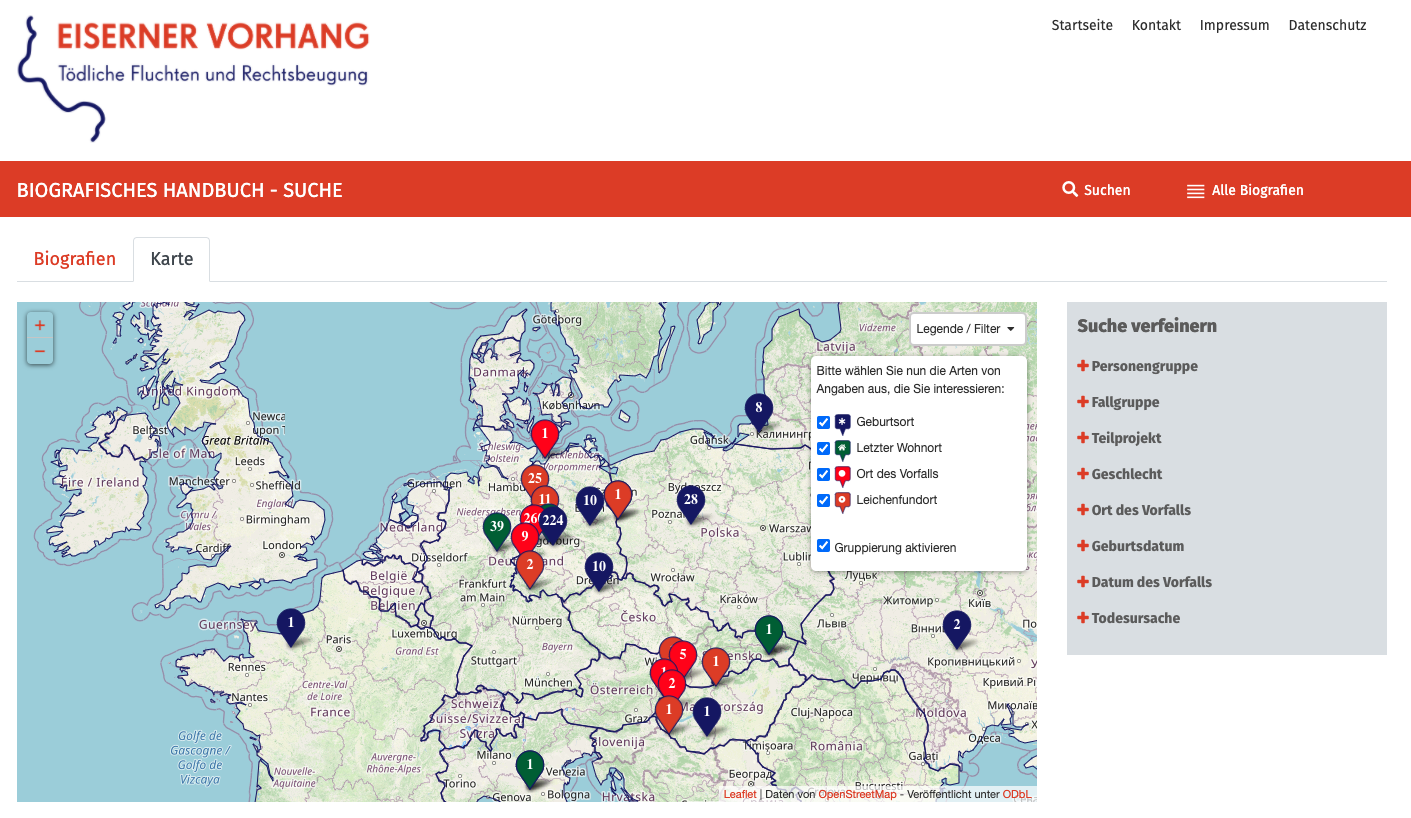Expand the Teilprojekt filter
The height and width of the screenshot is (818, 1411).
1119,438
